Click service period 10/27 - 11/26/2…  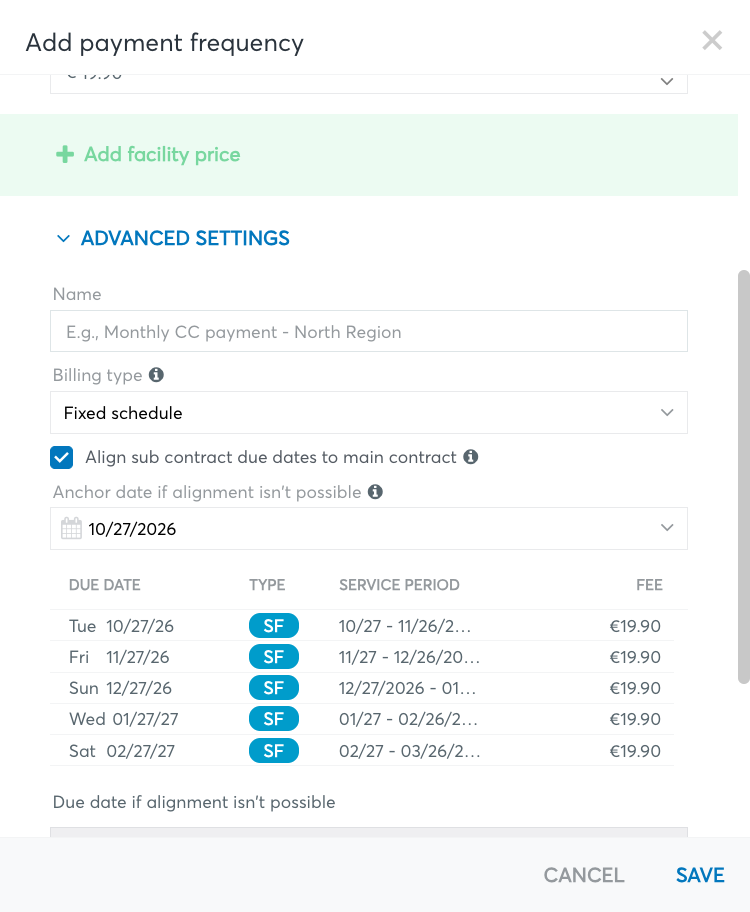pyautogui.click(x=405, y=626)
